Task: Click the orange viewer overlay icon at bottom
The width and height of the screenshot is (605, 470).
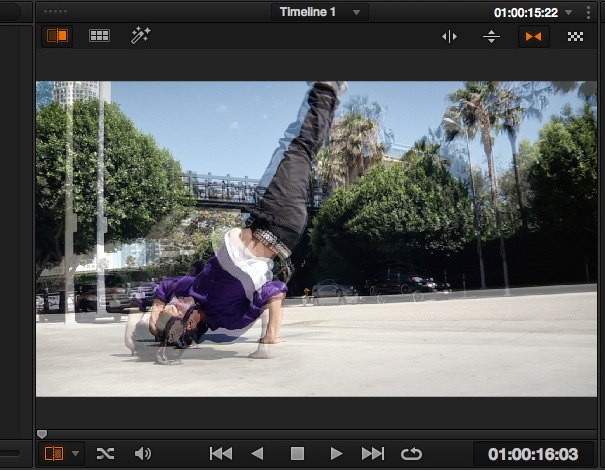Action: point(54,454)
